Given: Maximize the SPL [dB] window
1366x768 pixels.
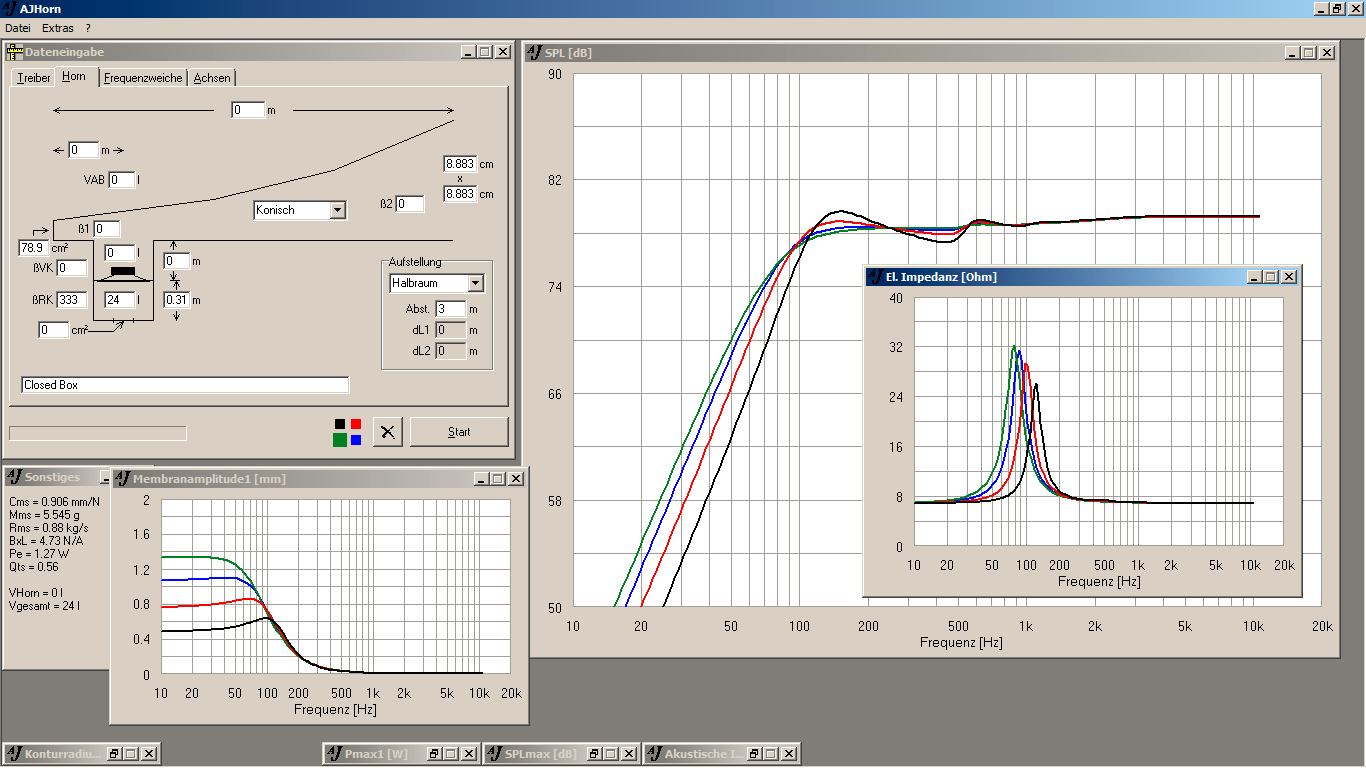Looking at the screenshot, I should click(x=1309, y=53).
